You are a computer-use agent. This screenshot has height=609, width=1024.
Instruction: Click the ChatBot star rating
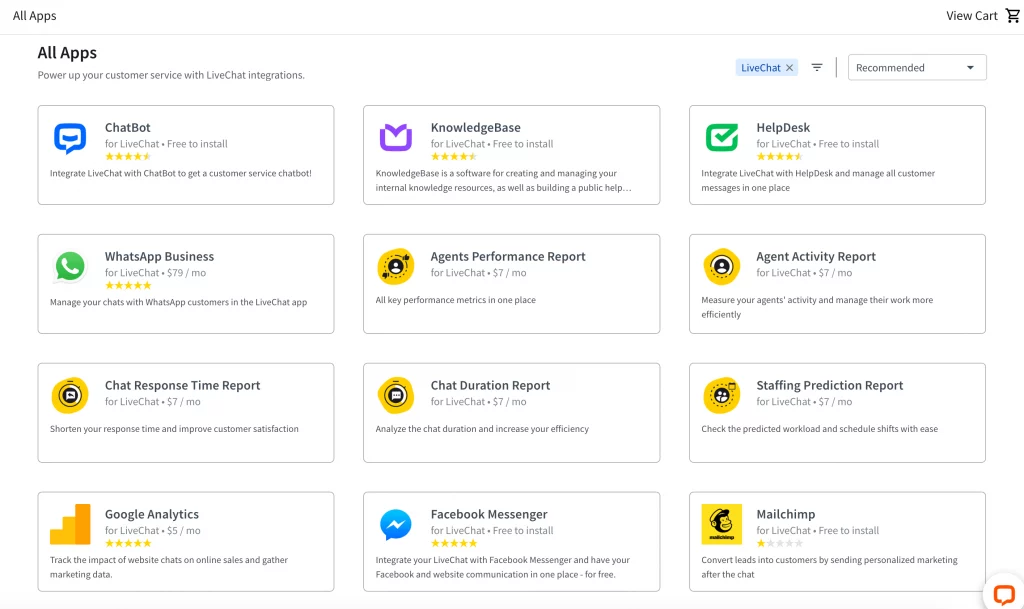coord(128,157)
